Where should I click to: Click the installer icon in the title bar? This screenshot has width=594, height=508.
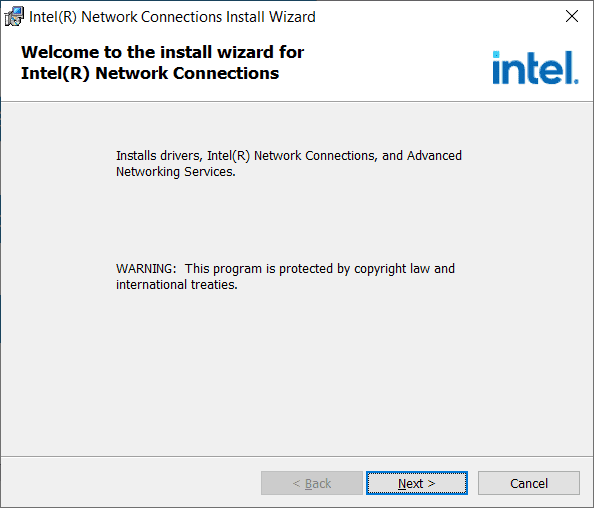click(x=14, y=17)
